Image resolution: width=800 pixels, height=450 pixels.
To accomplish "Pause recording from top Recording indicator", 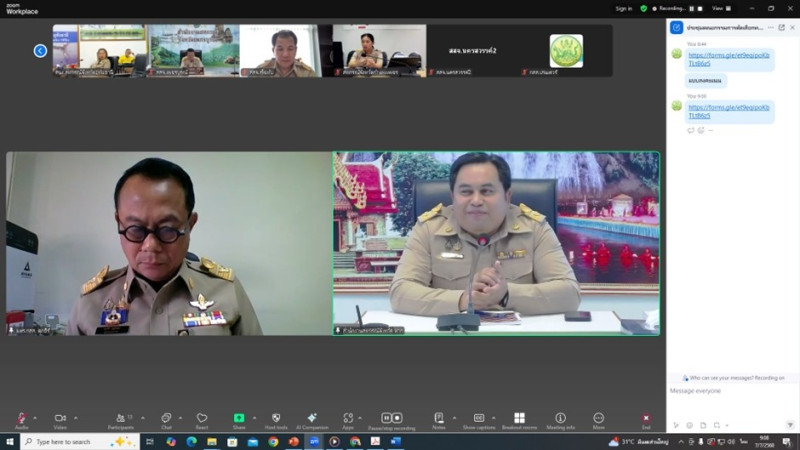I will 692,8.
